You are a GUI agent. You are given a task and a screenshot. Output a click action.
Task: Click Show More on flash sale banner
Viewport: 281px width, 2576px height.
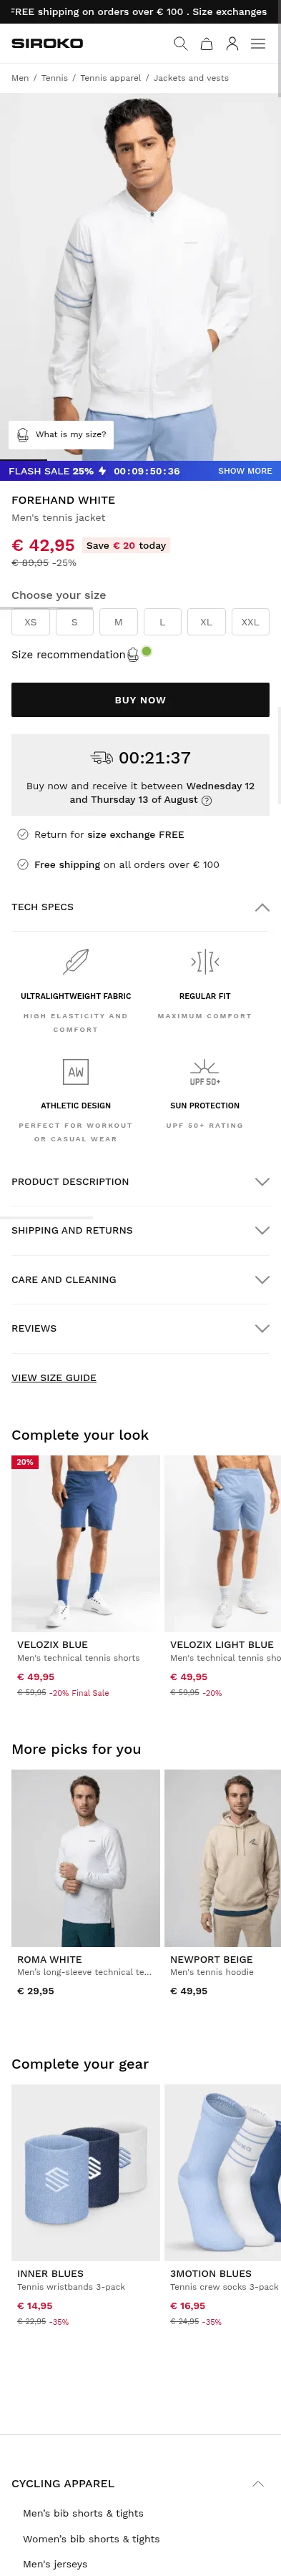(245, 471)
